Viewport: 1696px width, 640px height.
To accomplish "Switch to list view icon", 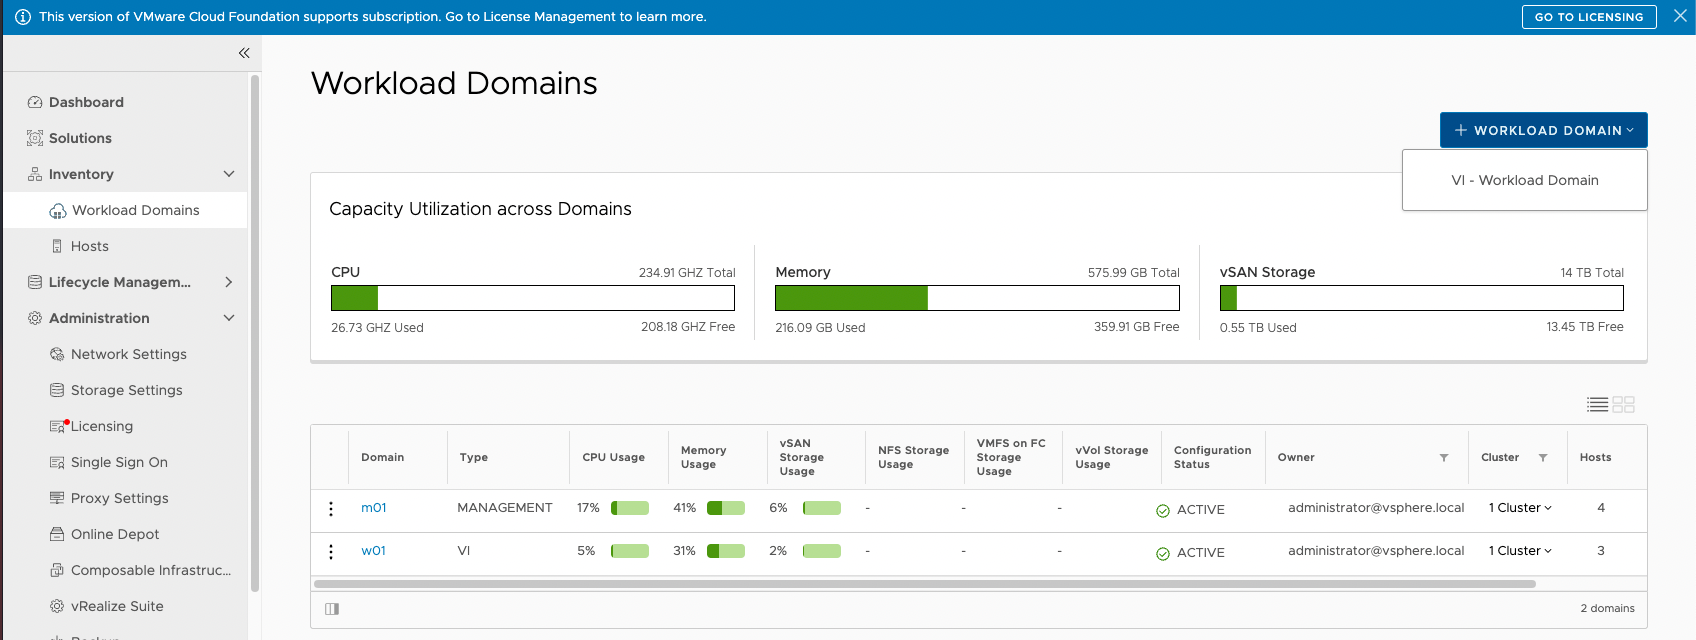I will point(1598,404).
